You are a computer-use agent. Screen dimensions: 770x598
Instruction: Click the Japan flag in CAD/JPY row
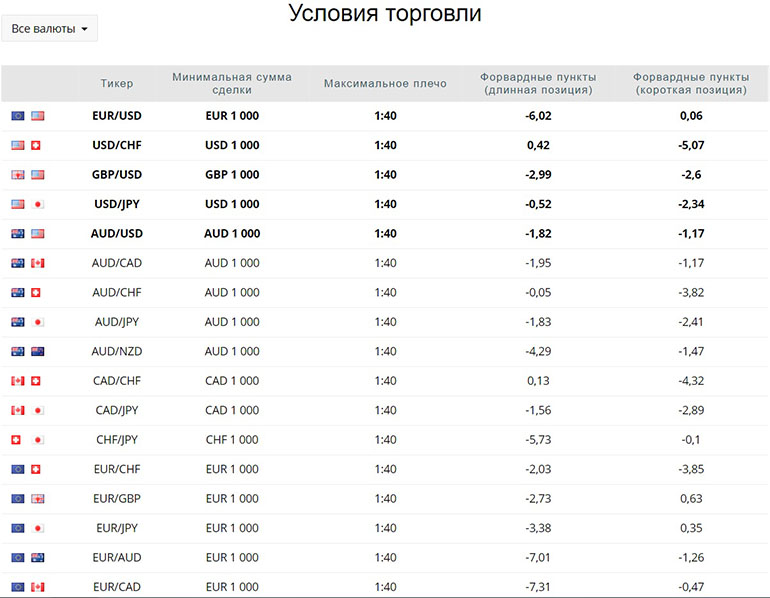[x=38, y=410]
